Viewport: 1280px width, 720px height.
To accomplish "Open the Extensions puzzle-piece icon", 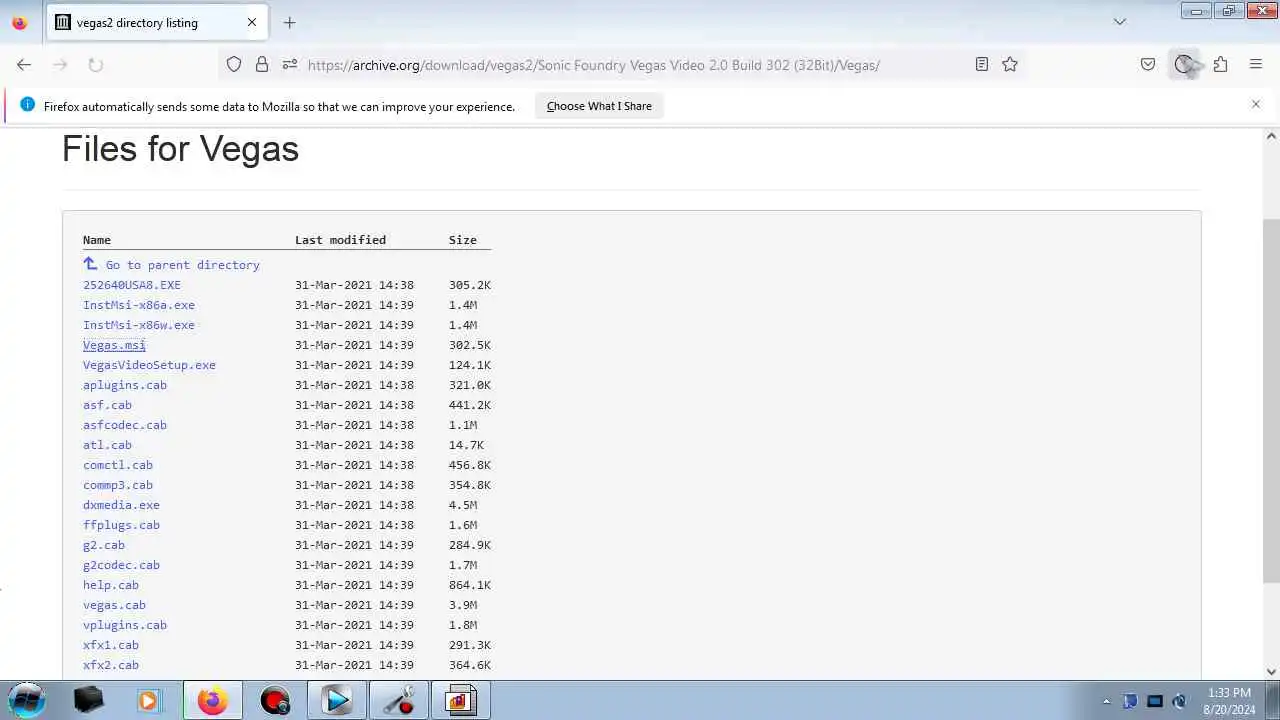I will [x=1220, y=64].
